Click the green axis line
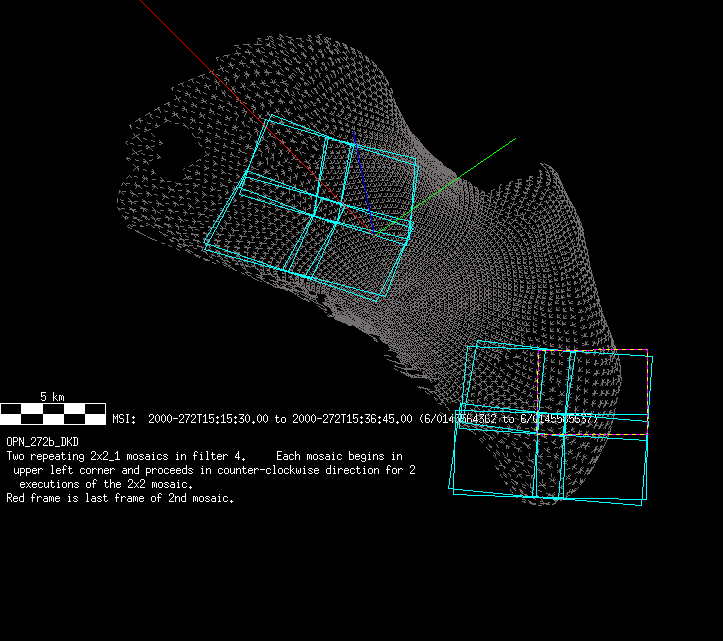The width and height of the screenshot is (723, 641). tap(445, 186)
